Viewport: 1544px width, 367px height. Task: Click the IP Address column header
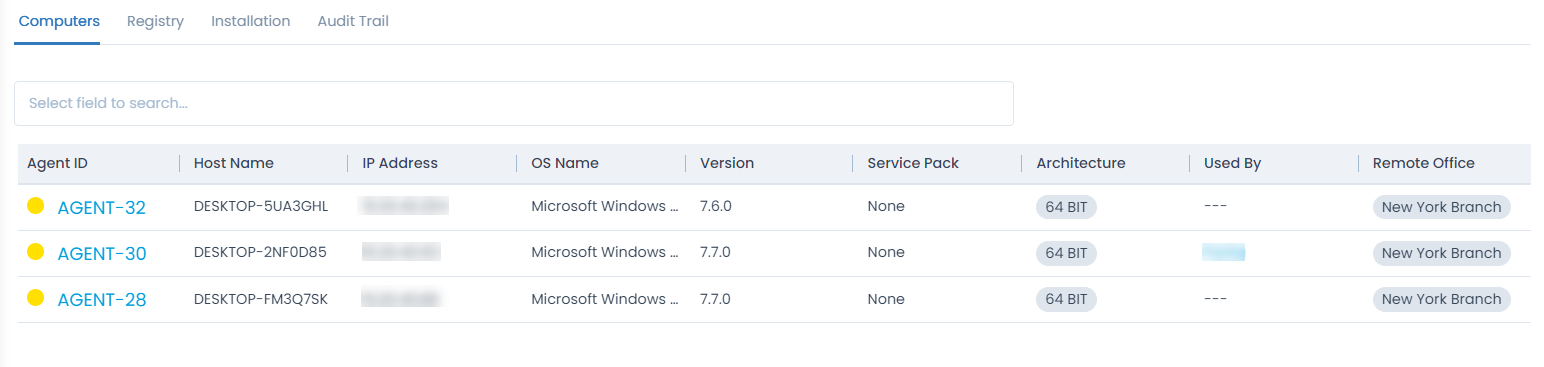[x=400, y=163]
